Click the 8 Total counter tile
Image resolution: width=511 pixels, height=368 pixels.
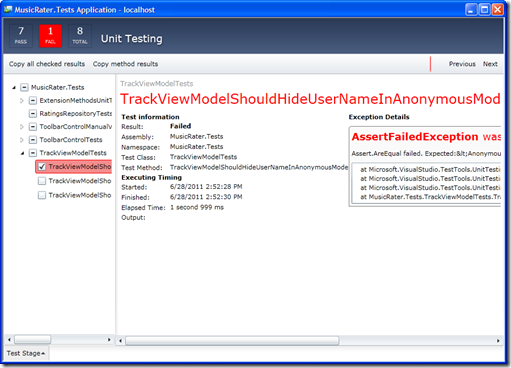(x=80, y=36)
